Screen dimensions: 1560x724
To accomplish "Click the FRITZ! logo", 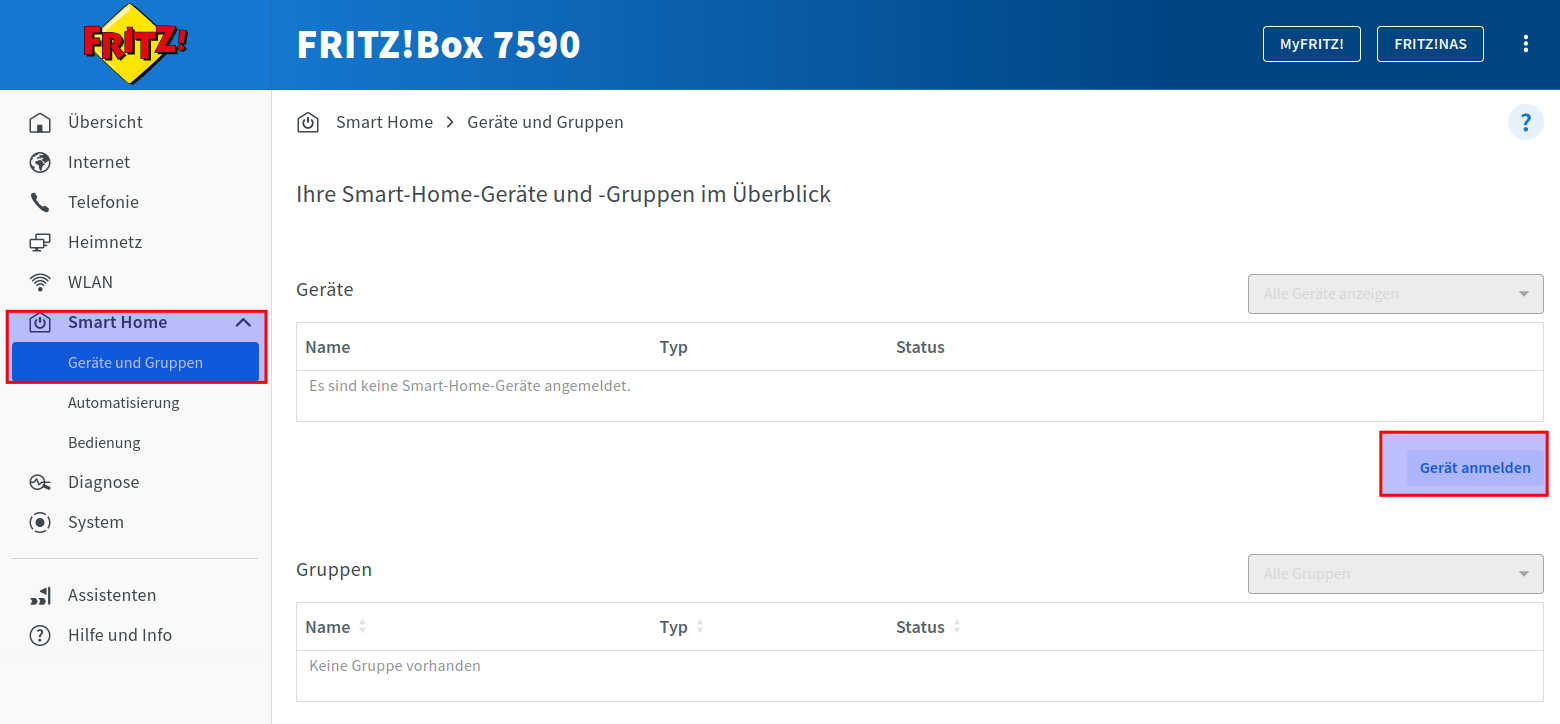I will [135, 45].
